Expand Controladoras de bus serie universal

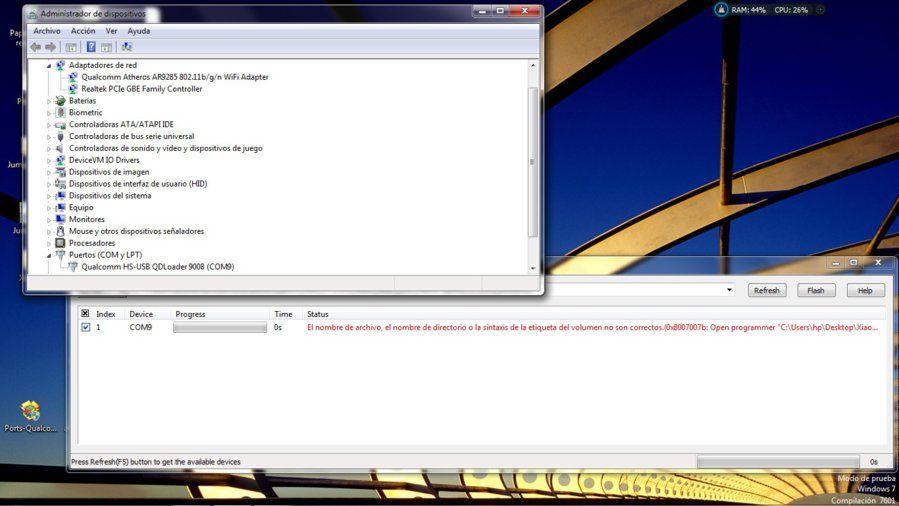[49, 137]
